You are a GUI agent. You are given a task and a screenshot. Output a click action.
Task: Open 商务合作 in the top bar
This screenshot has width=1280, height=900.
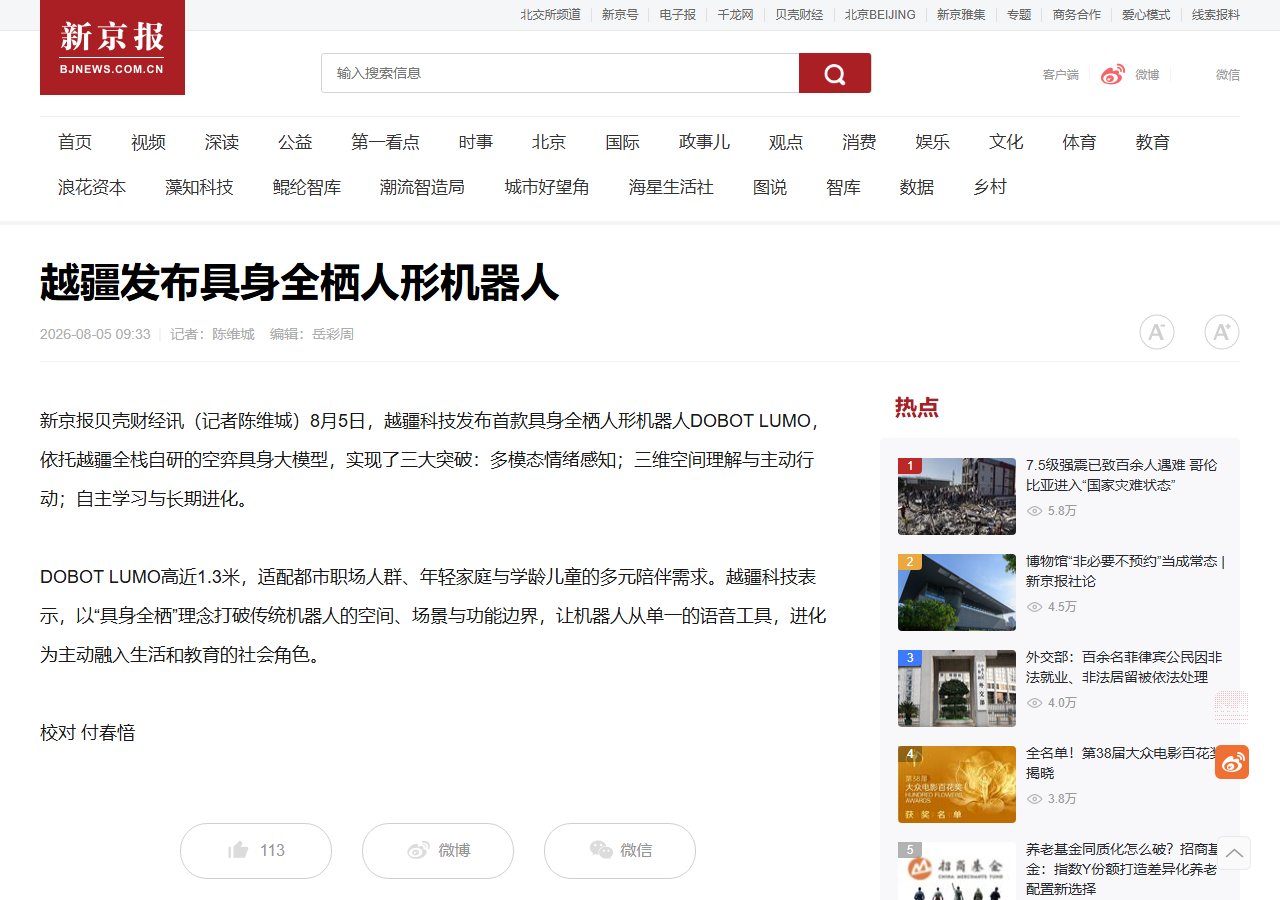point(1077,15)
